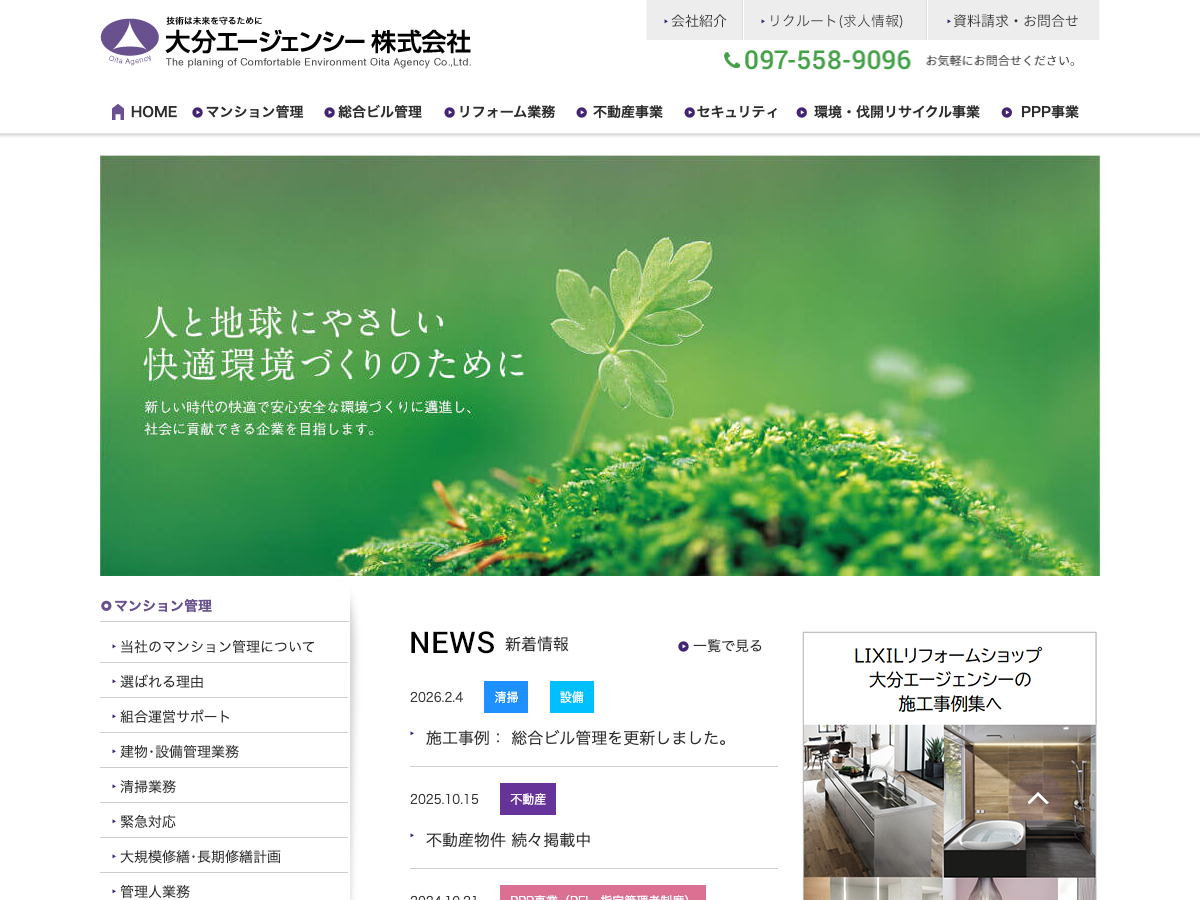Click the purple 不動産 category tag
This screenshot has height=900, width=1200.
click(528, 799)
